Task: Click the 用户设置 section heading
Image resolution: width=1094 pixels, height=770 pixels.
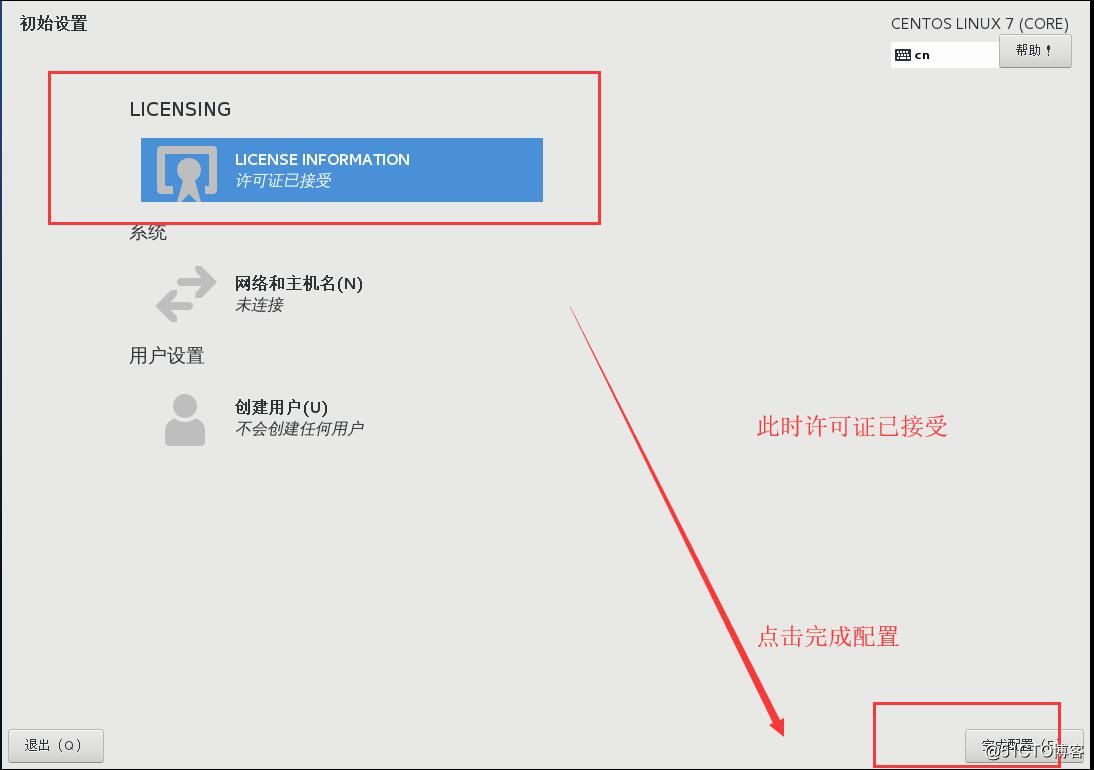Action: tap(166, 355)
